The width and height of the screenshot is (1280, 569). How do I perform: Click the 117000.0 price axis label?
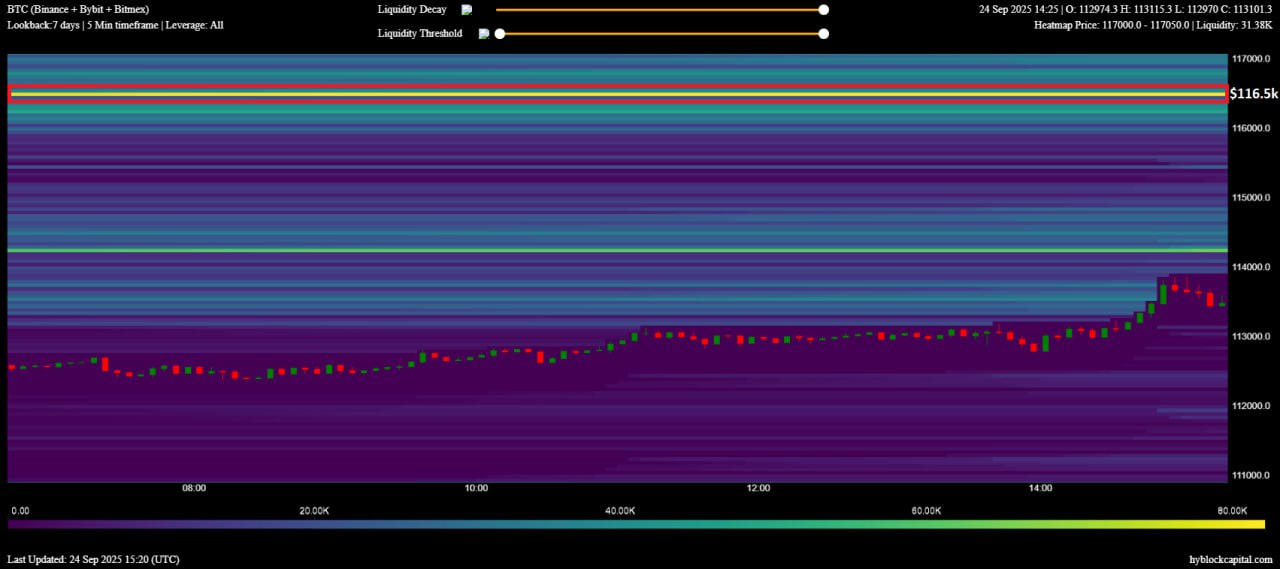coord(1251,59)
